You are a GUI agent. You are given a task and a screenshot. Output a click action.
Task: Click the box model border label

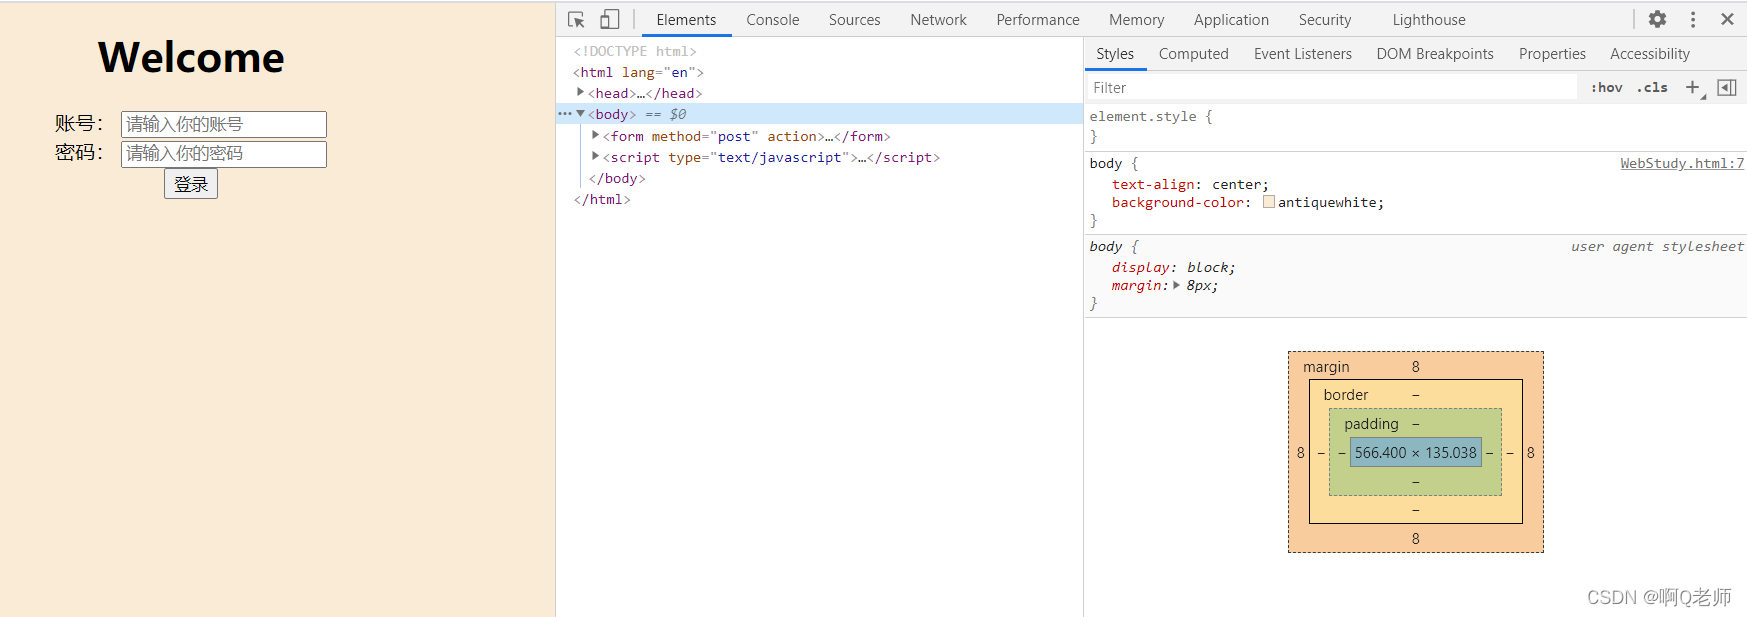pyautogui.click(x=1346, y=395)
